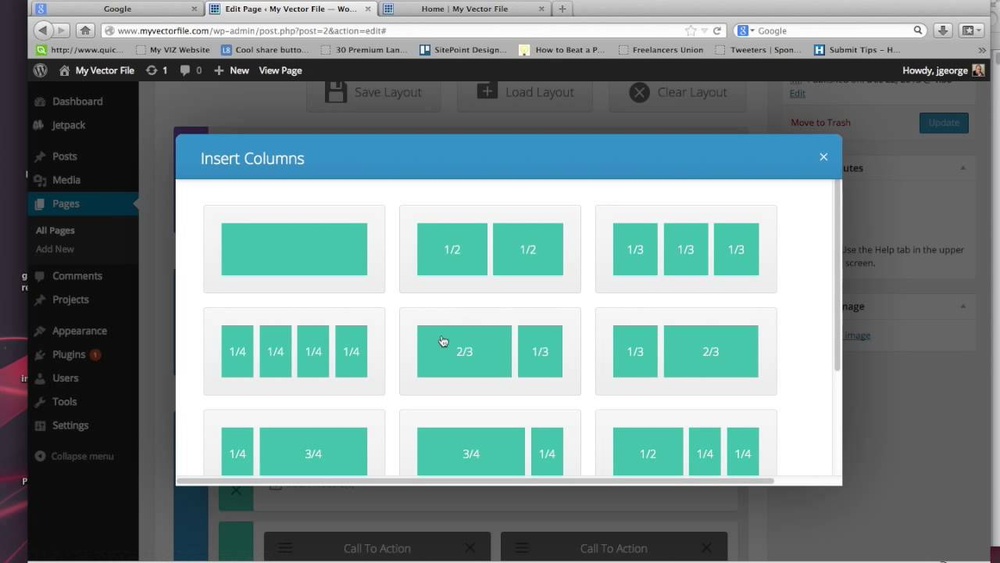Choose the 1/2 1/2 column layout
1000x563 pixels.
coord(490,249)
